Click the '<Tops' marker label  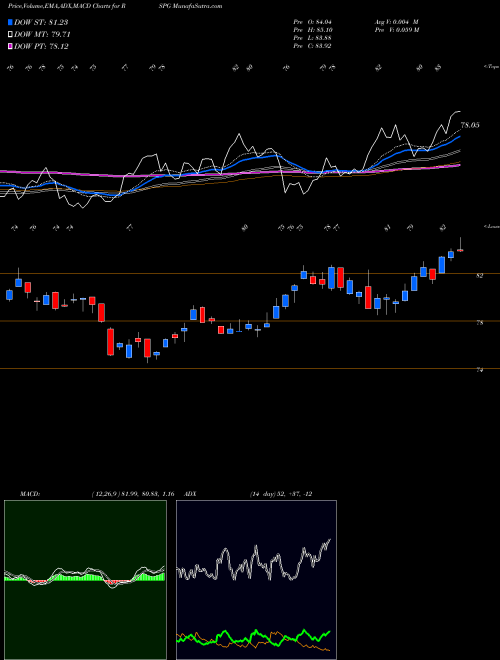pyautogui.click(x=491, y=67)
